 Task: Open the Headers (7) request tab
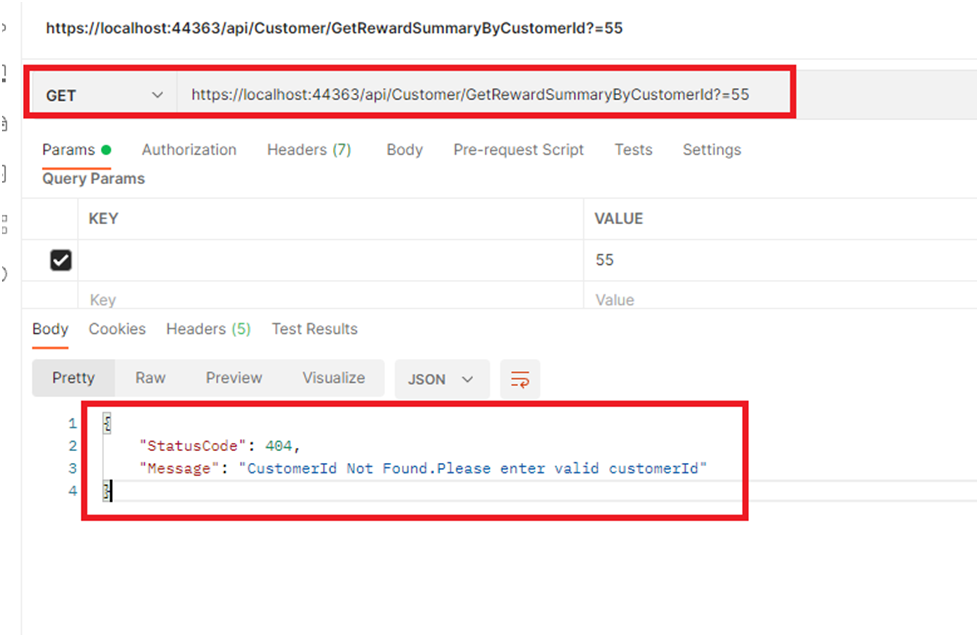click(x=308, y=149)
